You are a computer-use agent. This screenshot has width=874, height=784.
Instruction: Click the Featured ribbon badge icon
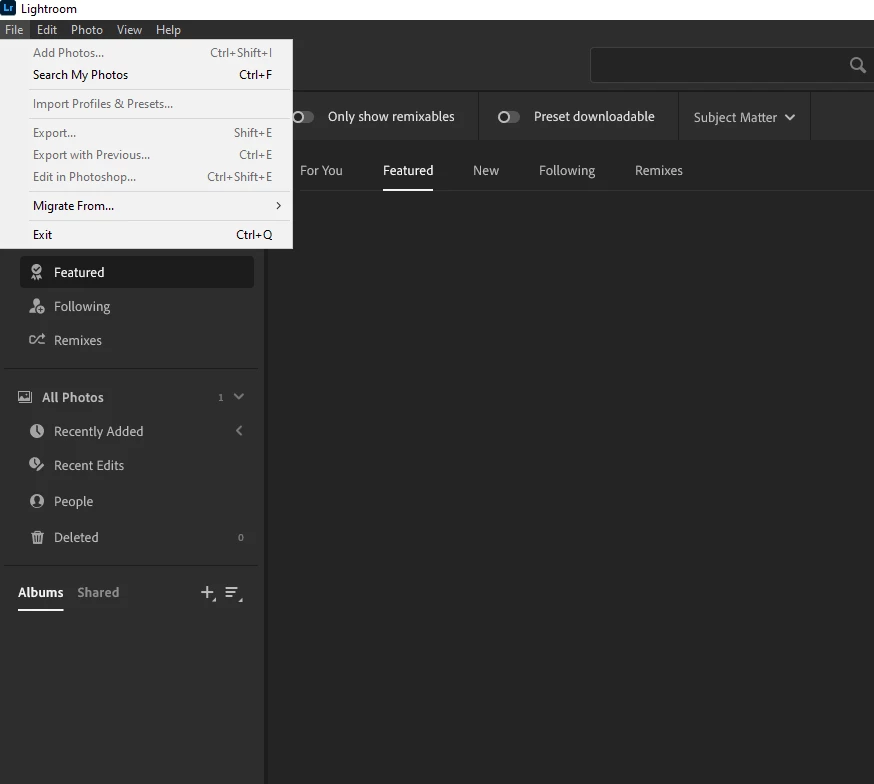coord(37,272)
